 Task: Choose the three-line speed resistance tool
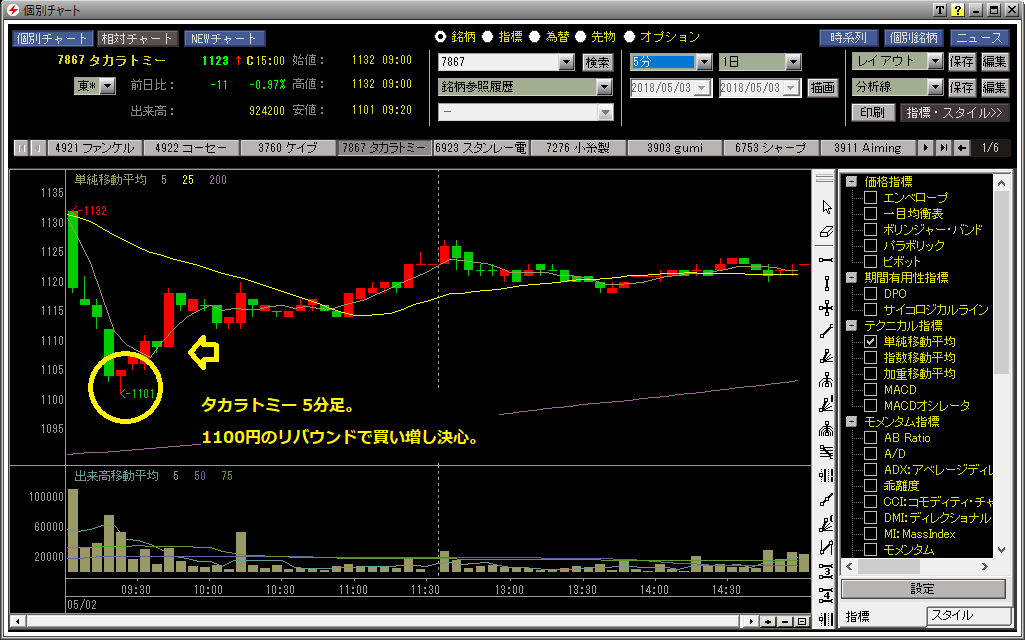click(826, 452)
